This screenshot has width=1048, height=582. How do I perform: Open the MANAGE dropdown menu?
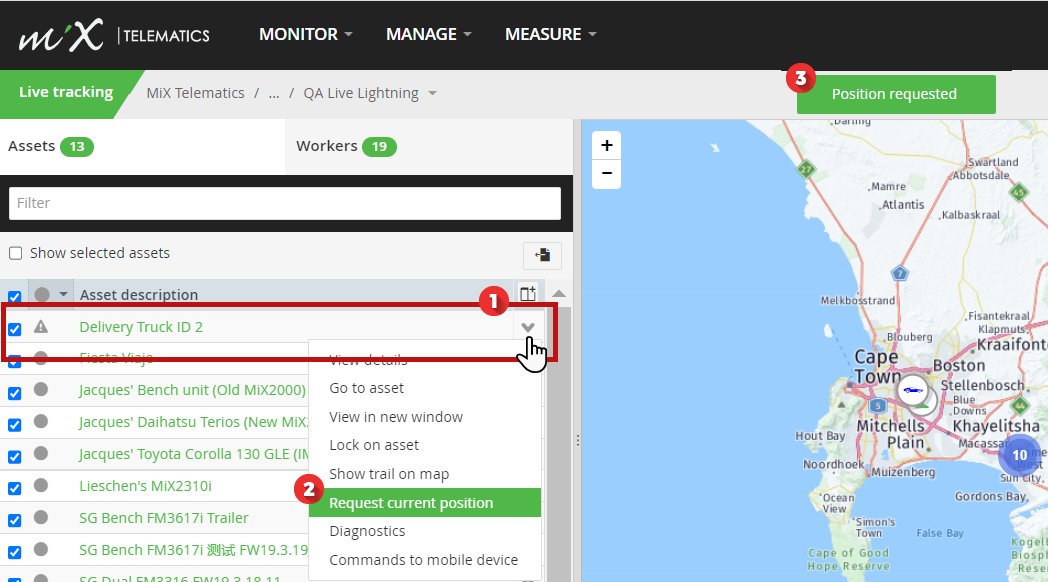pyautogui.click(x=428, y=34)
